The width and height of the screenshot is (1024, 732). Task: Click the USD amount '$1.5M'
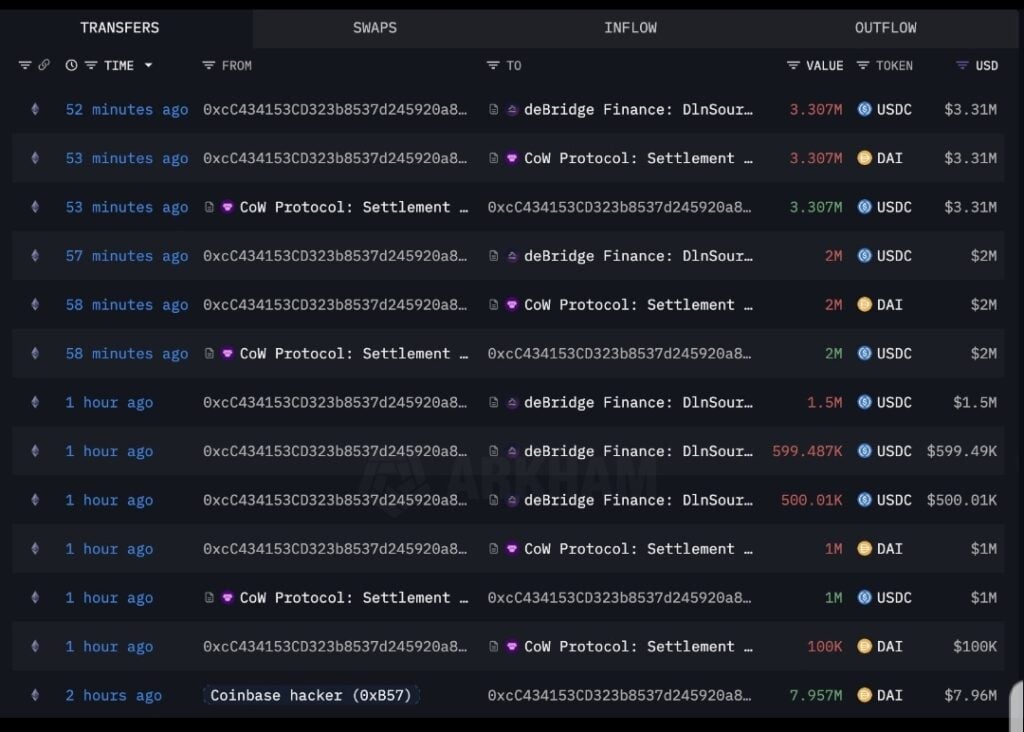click(x=975, y=402)
